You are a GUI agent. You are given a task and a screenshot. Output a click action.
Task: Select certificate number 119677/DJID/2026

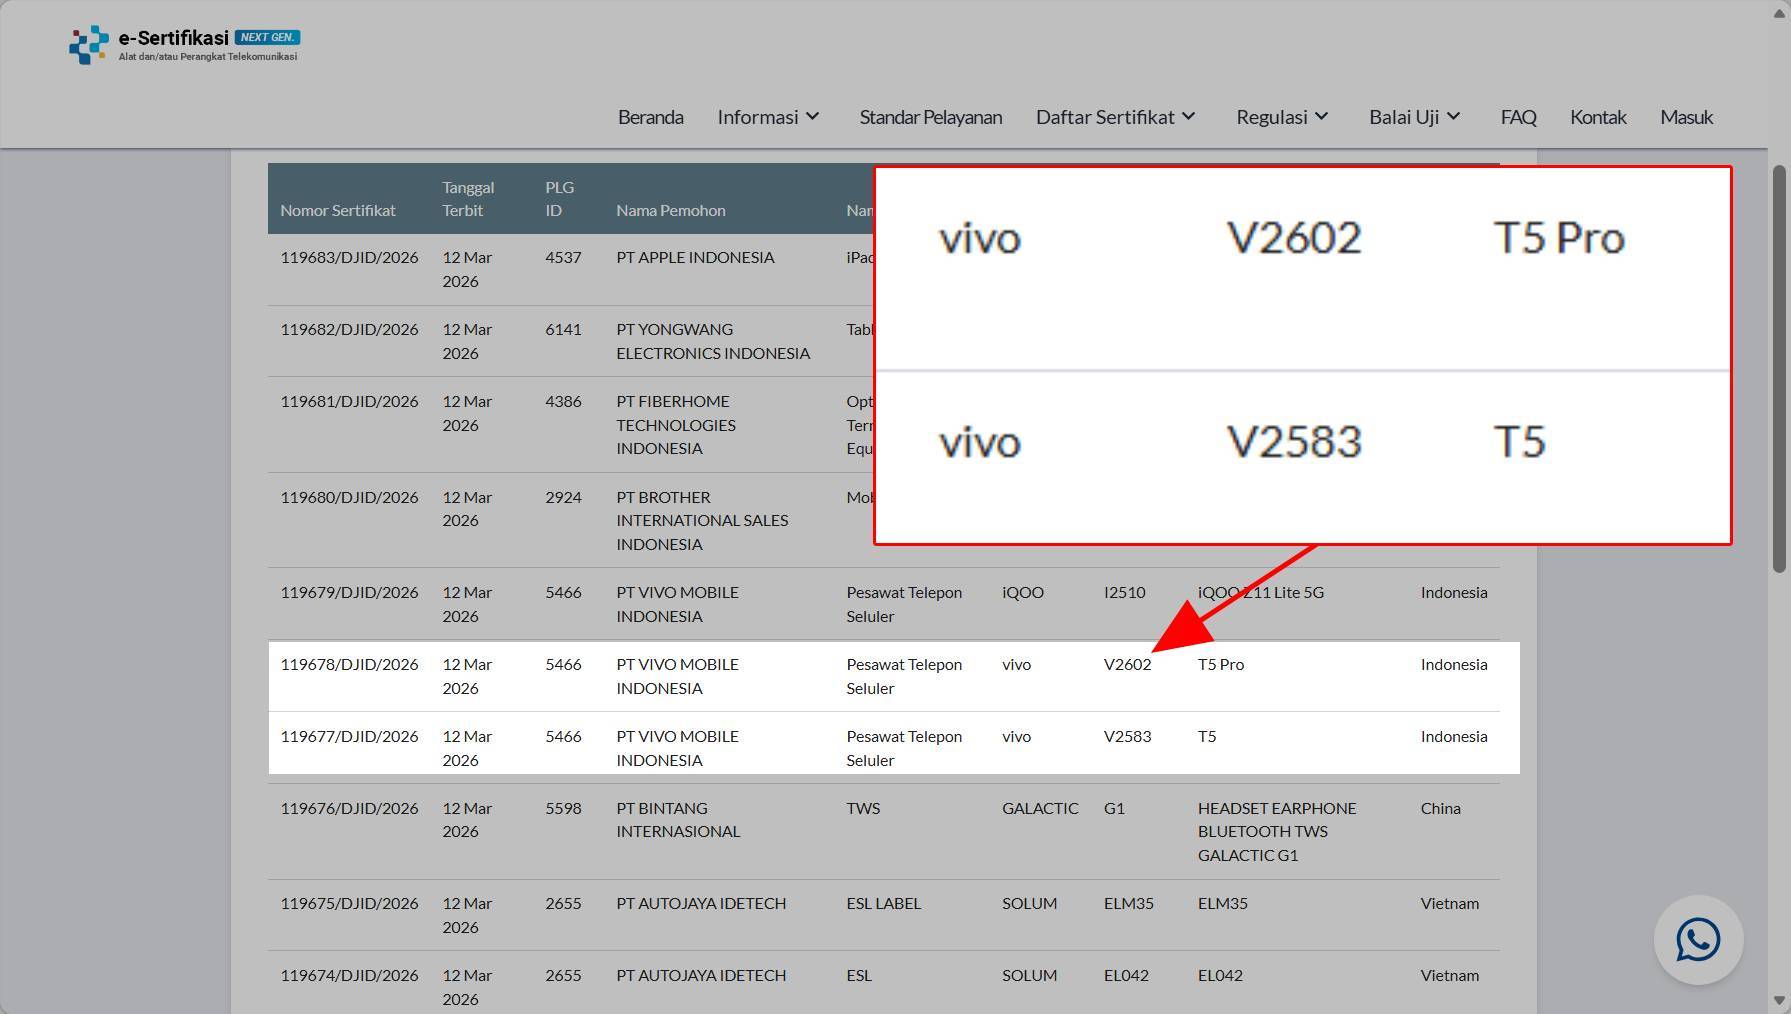[x=349, y=736]
